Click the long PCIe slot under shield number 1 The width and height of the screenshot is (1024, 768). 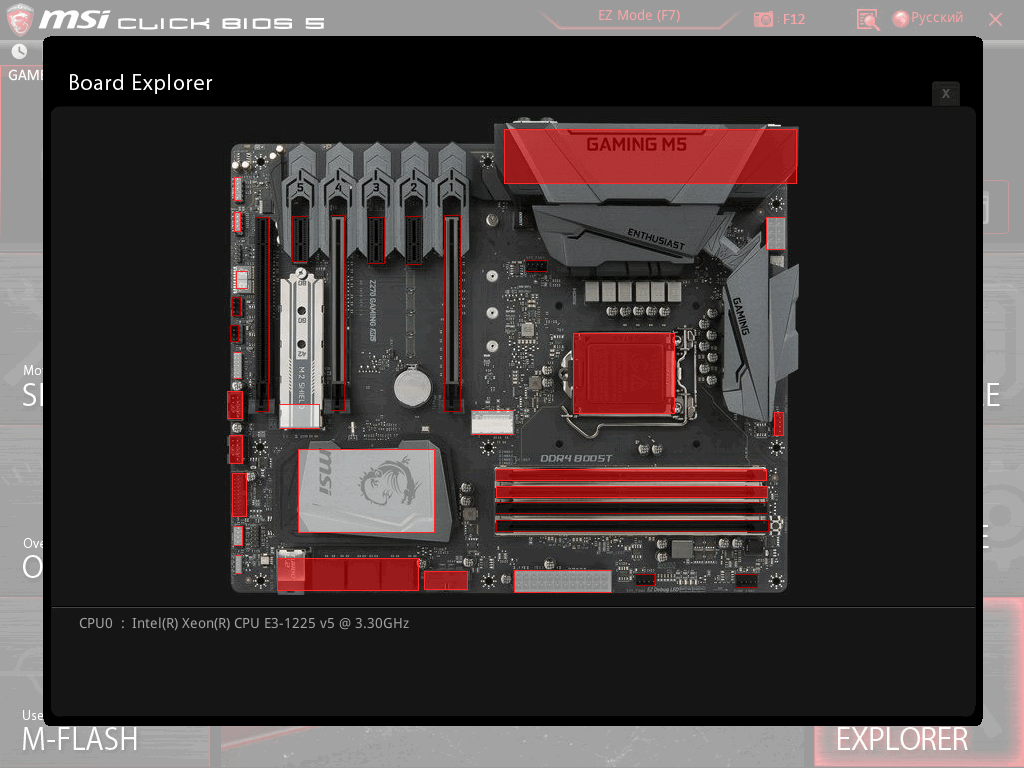(x=452, y=314)
